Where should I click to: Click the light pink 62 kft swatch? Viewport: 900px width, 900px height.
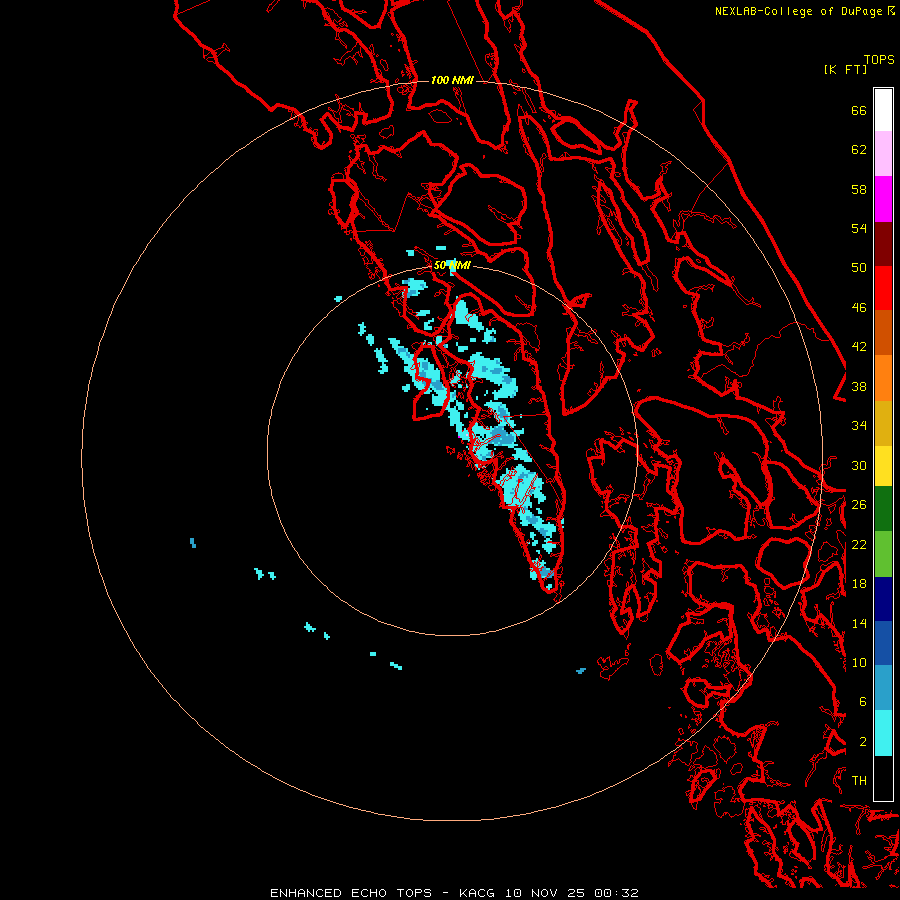tap(883, 154)
